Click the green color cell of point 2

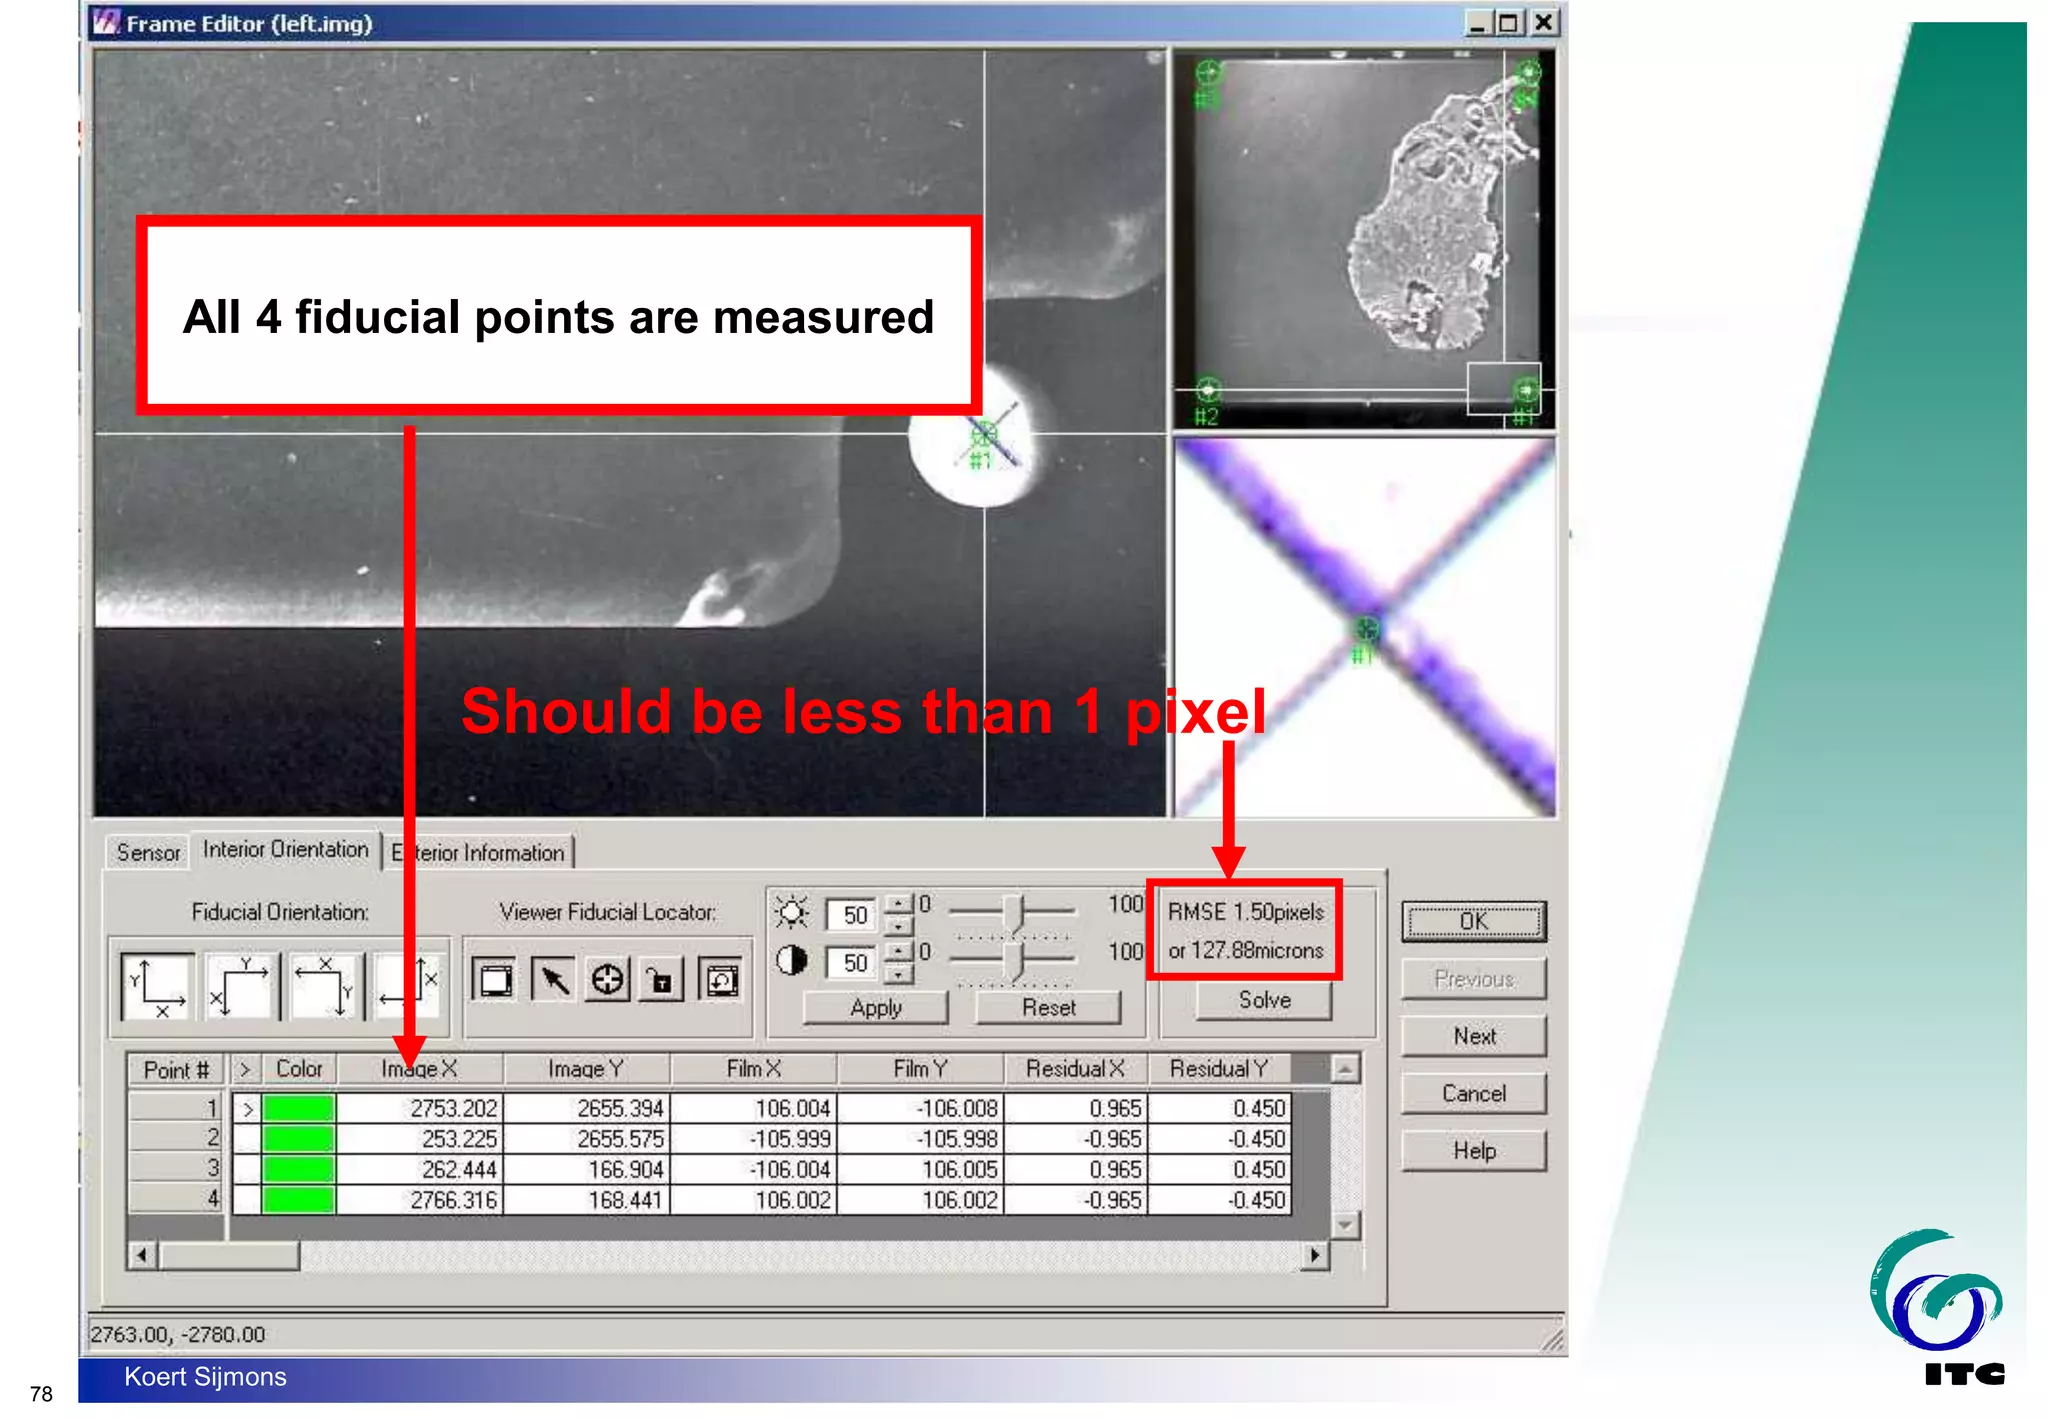pyautogui.click(x=298, y=1139)
